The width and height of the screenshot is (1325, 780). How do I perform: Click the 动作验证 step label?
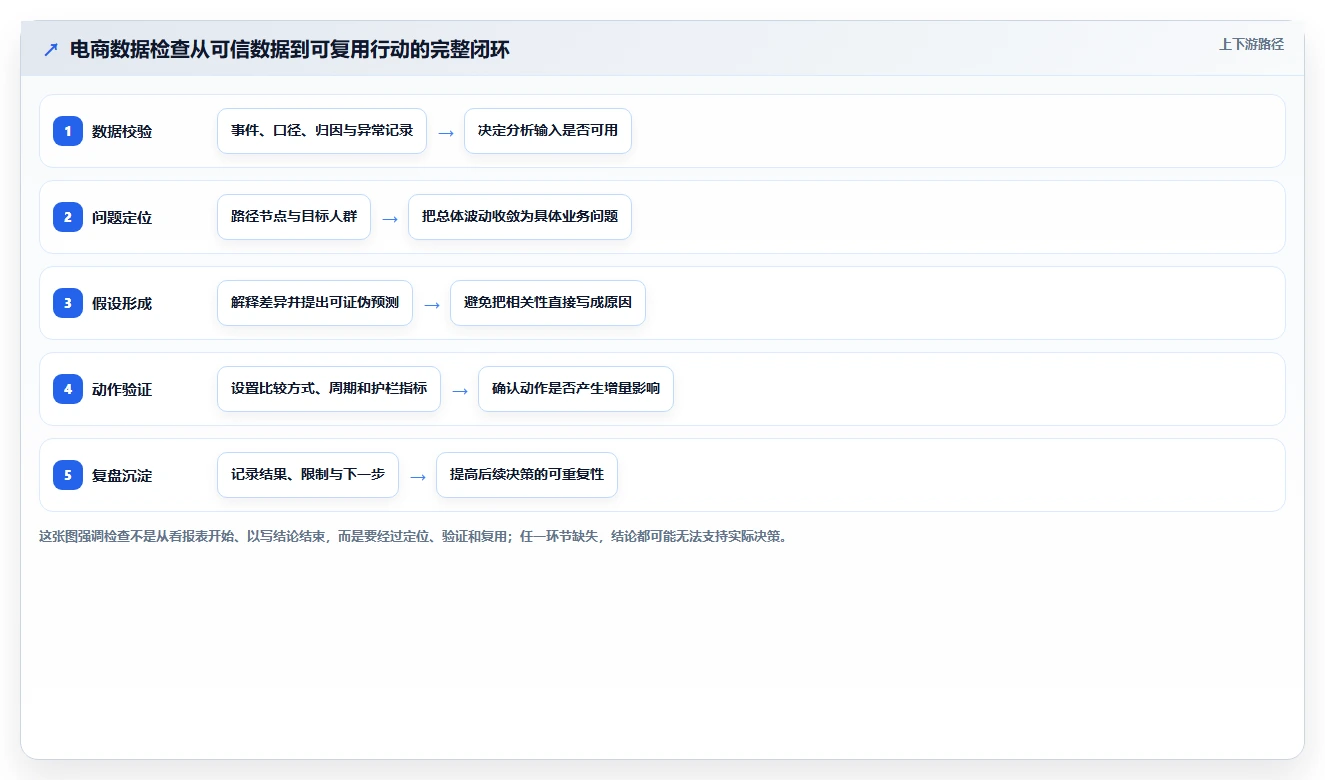tap(122, 389)
